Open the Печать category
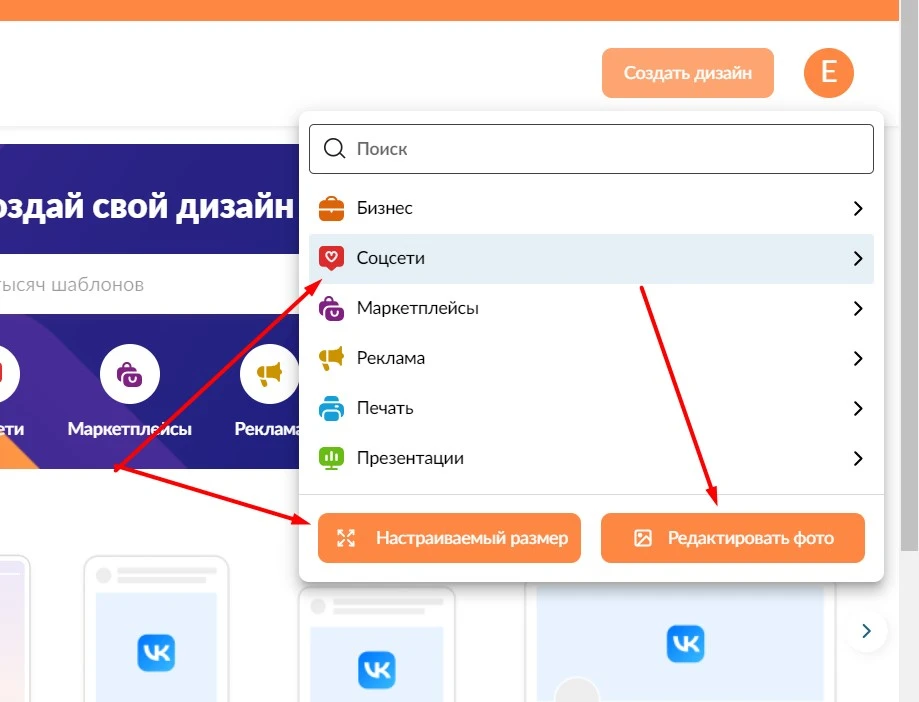This screenshot has height=702, width=919. point(591,408)
